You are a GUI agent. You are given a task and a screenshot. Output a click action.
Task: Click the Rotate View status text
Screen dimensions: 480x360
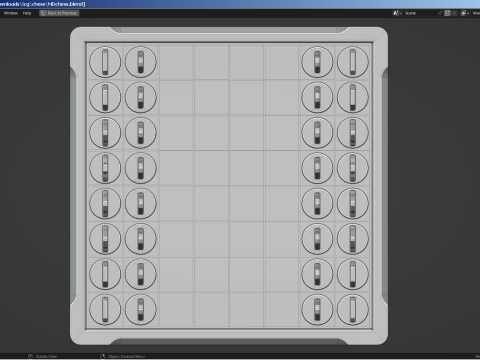coord(46,356)
